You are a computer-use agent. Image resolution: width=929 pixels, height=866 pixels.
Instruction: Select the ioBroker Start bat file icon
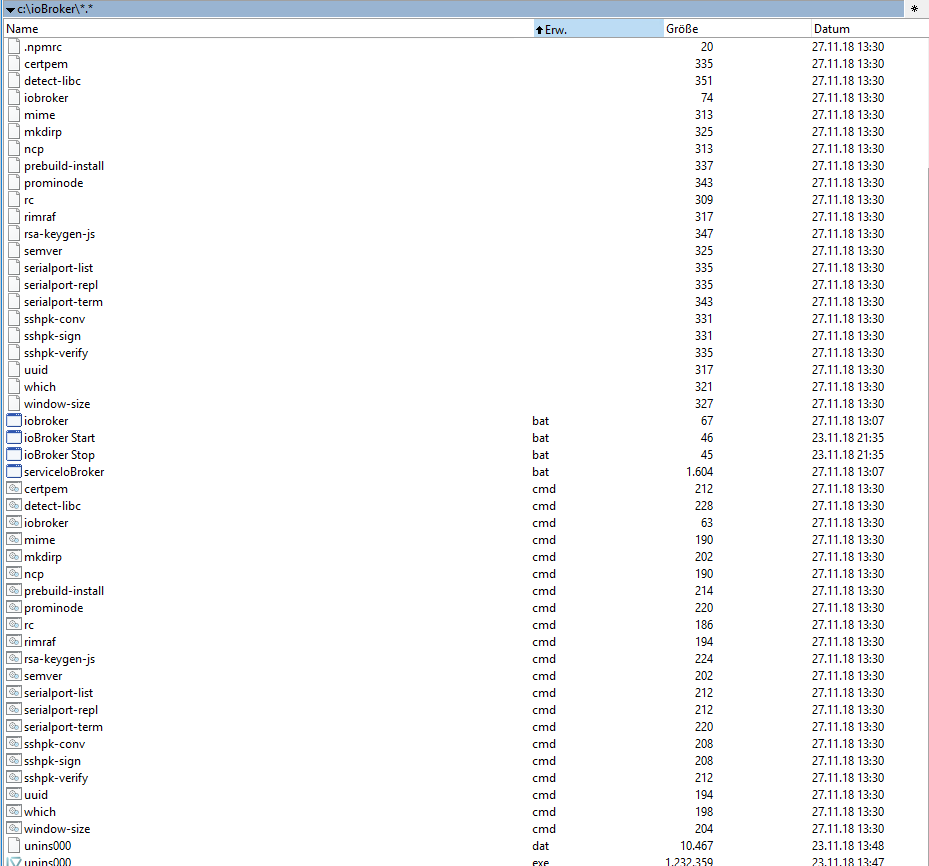click(14, 437)
